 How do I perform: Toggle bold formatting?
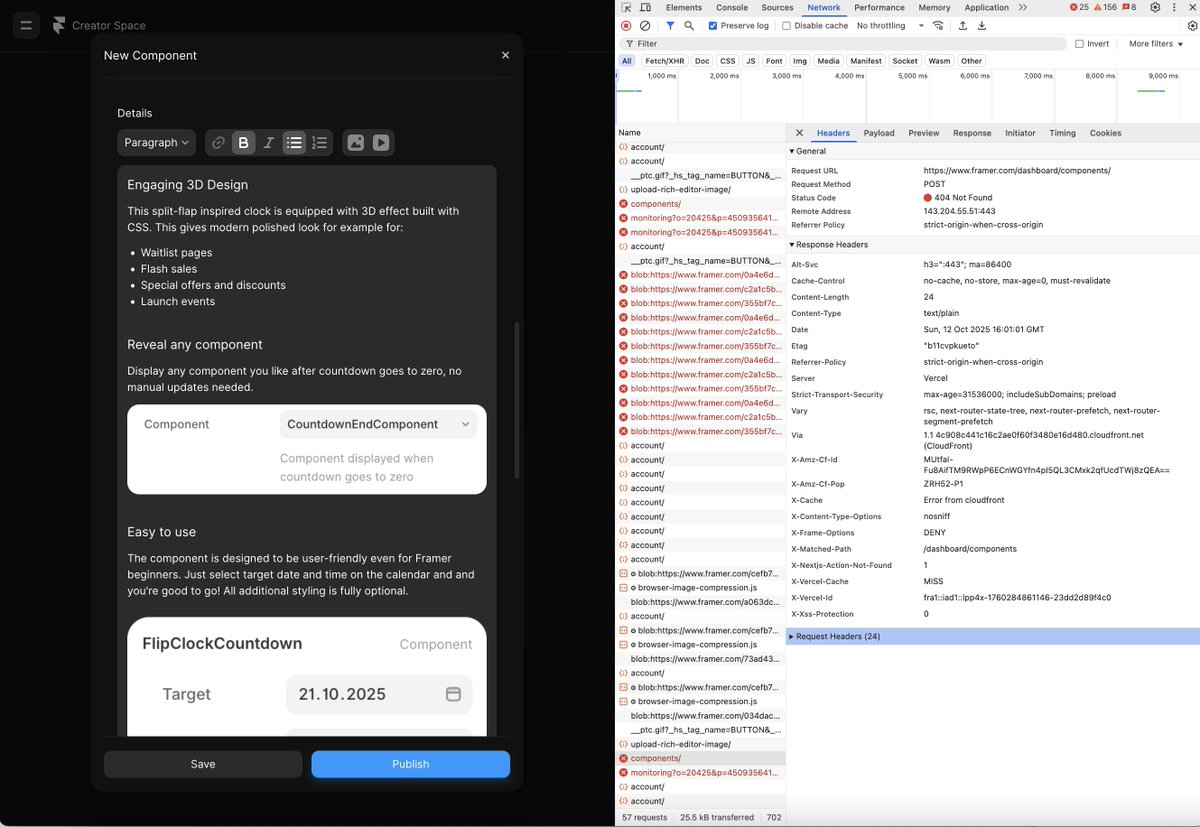click(243, 143)
